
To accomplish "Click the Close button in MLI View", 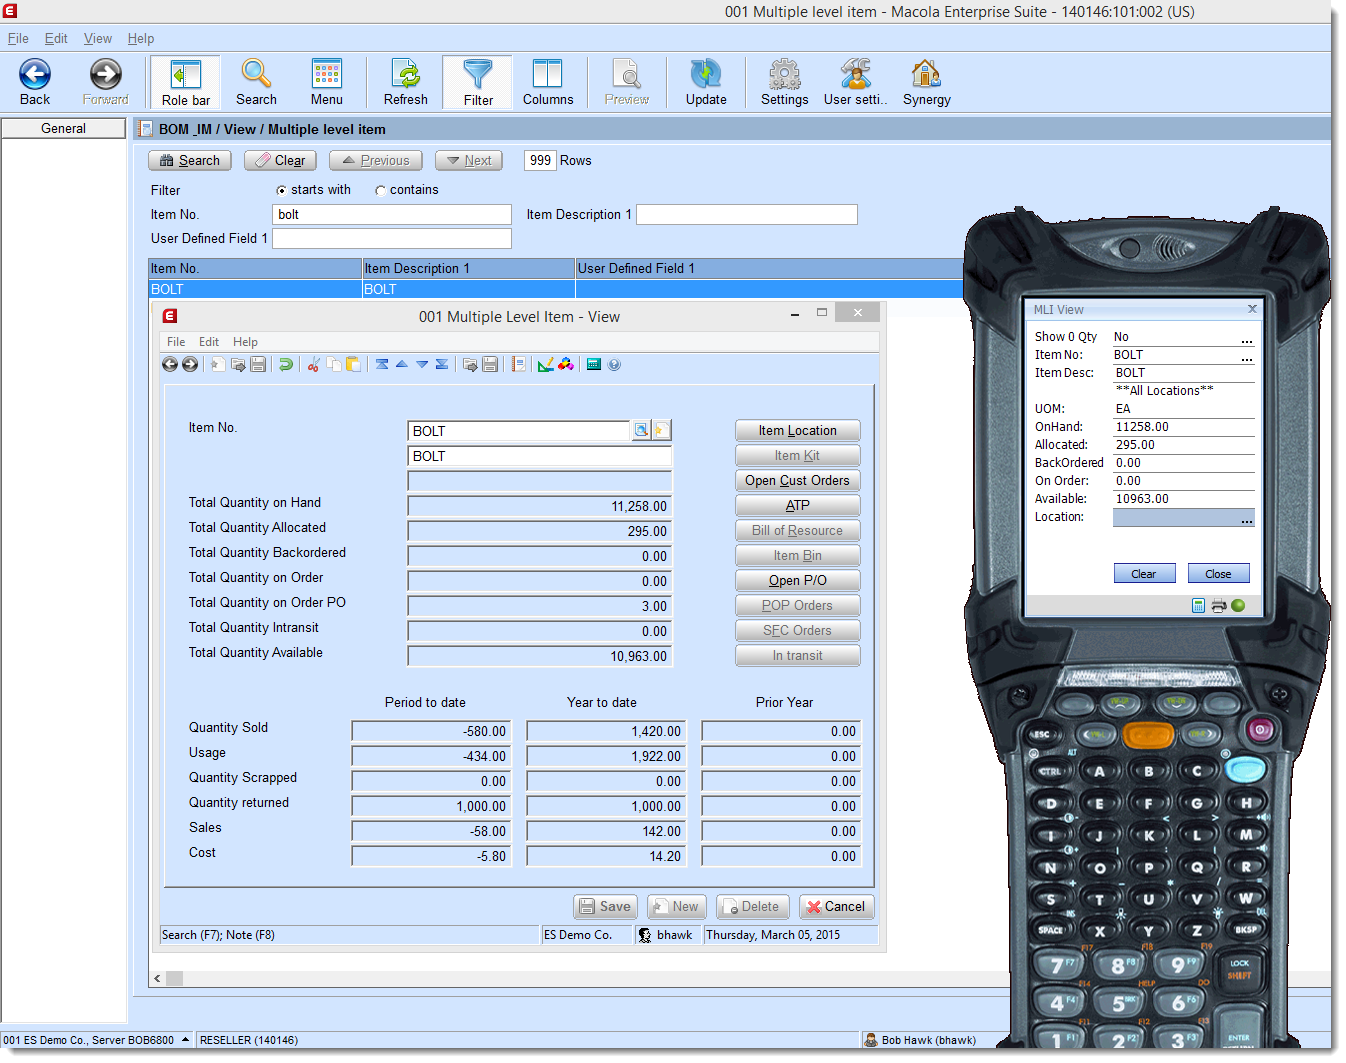I will [x=1218, y=574].
